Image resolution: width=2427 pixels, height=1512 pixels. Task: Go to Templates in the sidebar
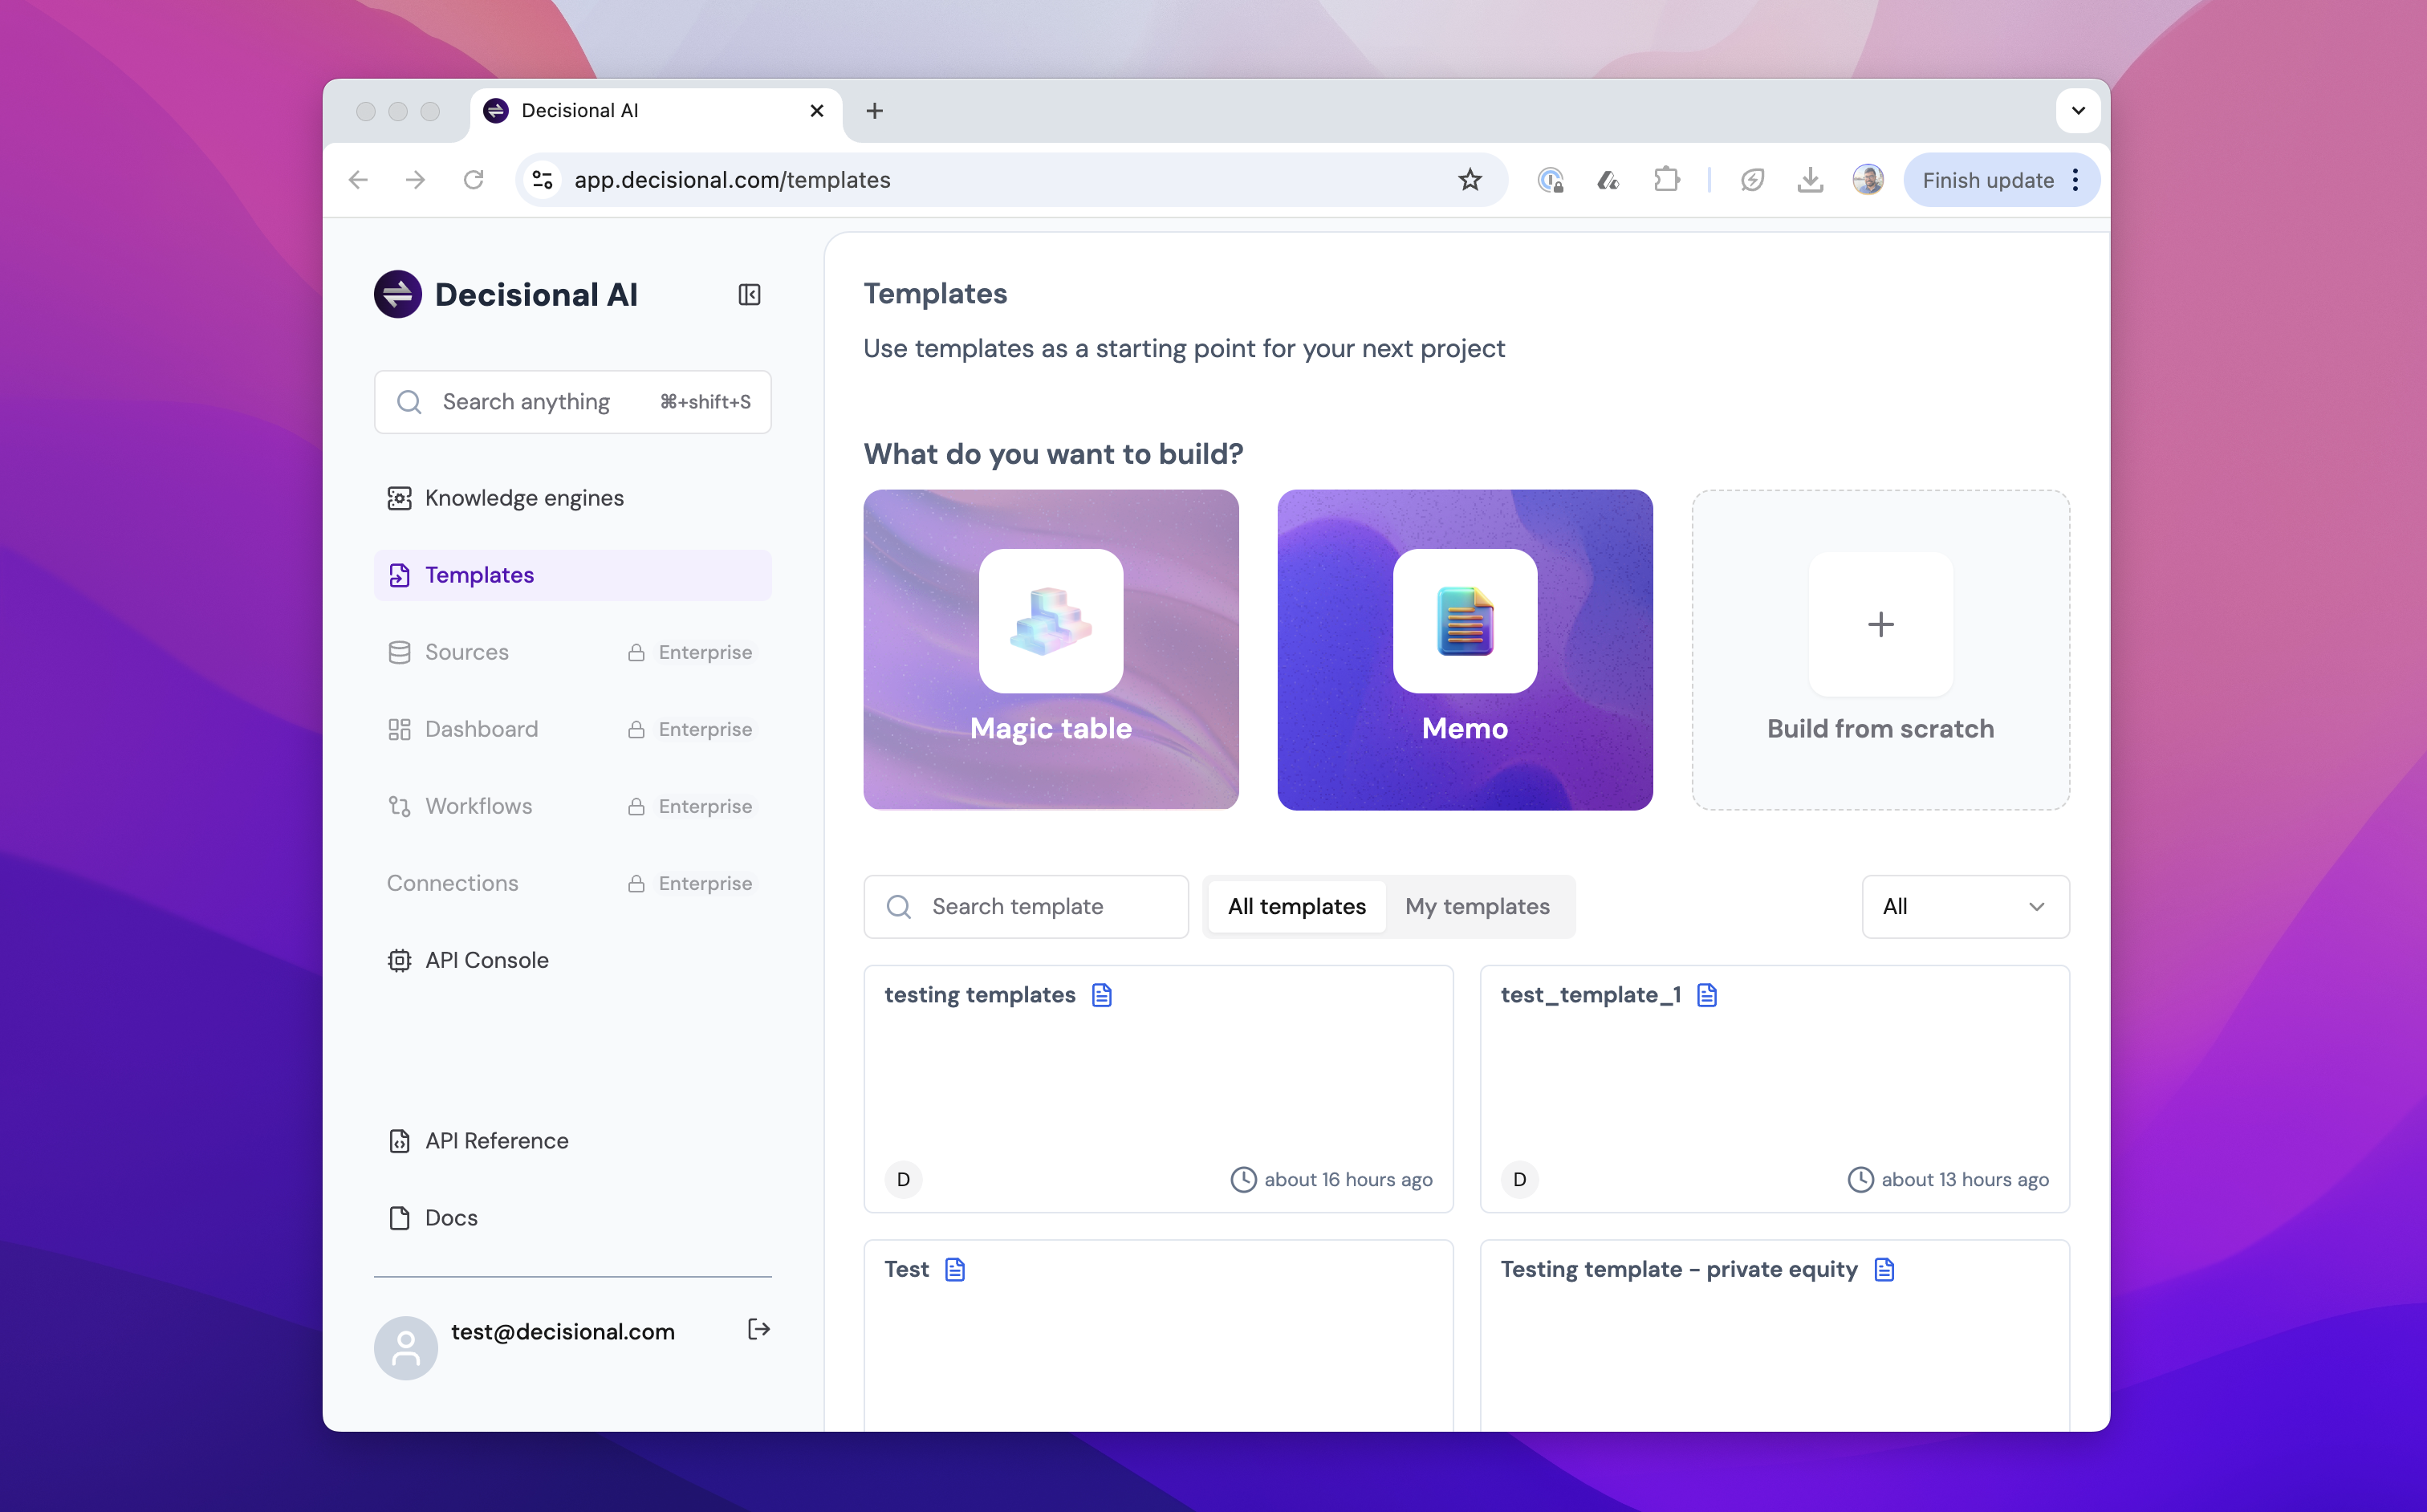click(479, 575)
